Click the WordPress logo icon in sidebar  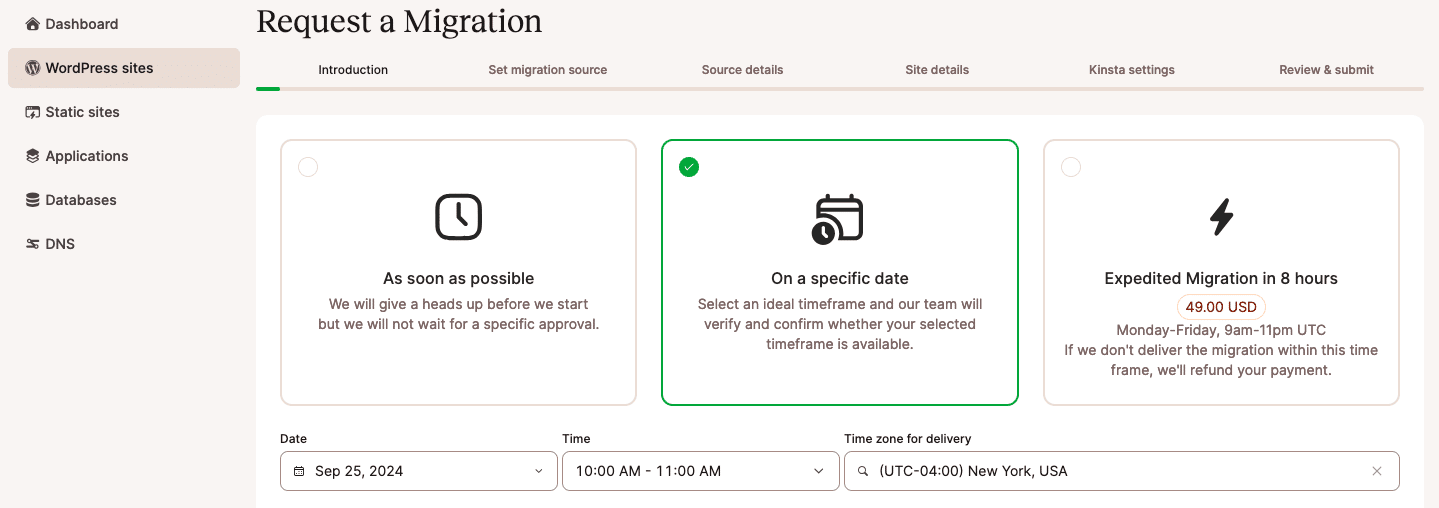coord(32,68)
